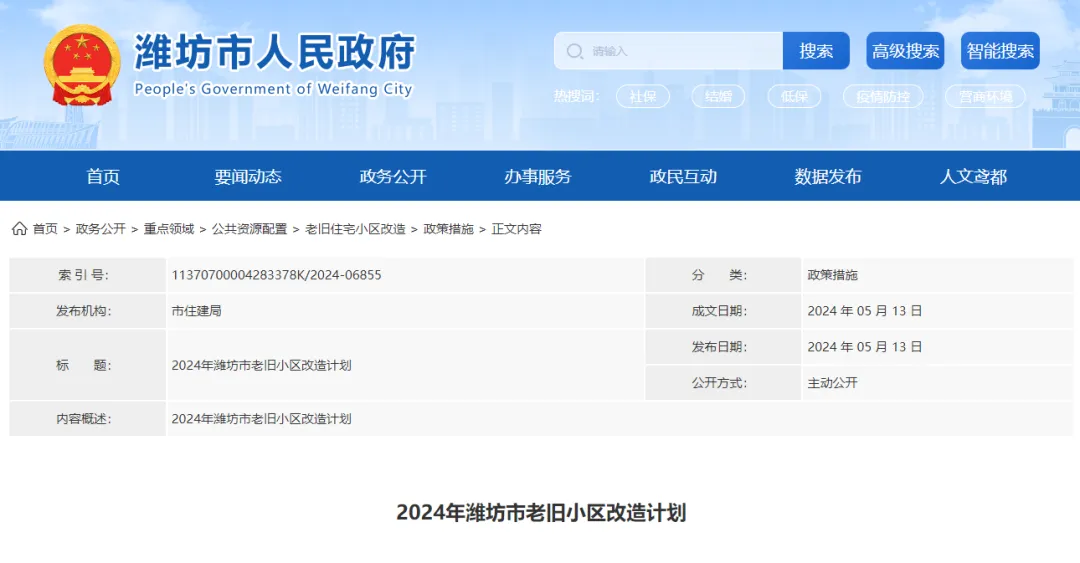This screenshot has width=1080, height=563.
Task: Click the search input field
Action: (x=680, y=51)
